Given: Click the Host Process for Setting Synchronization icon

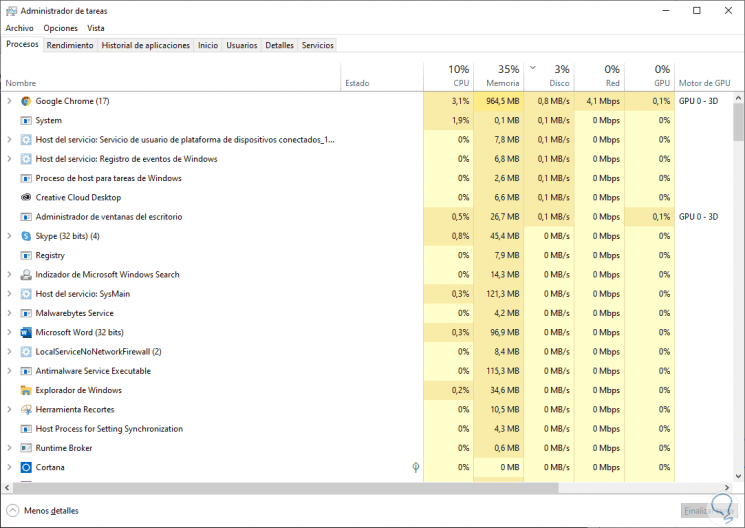Looking at the screenshot, I should pos(26,429).
